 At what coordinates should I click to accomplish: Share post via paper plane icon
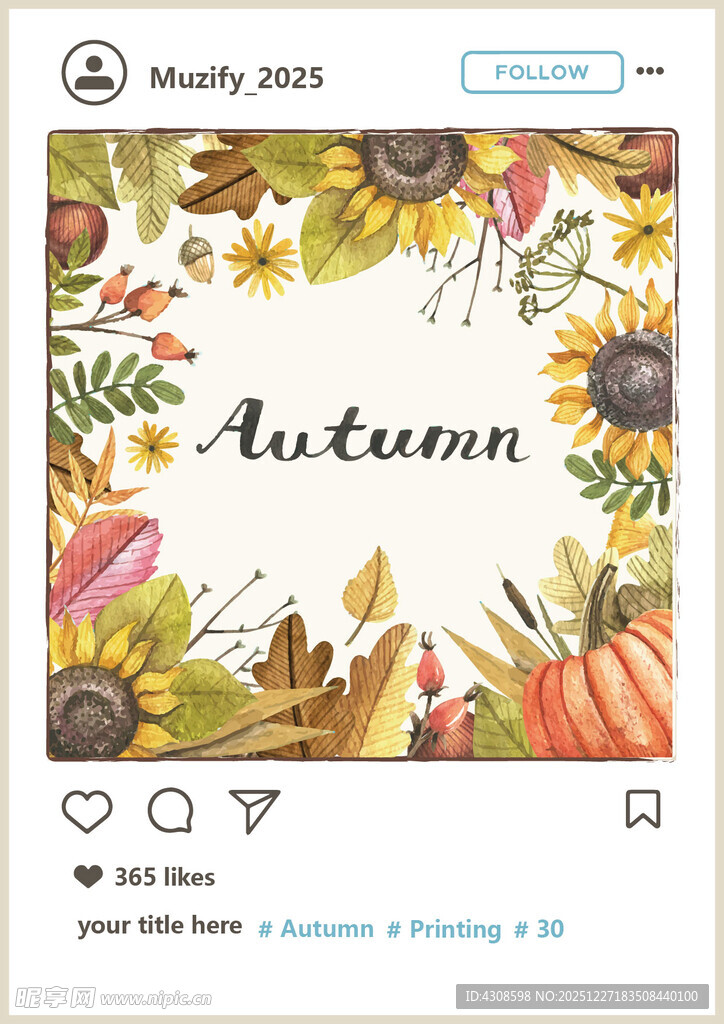pyautogui.click(x=254, y=810)
